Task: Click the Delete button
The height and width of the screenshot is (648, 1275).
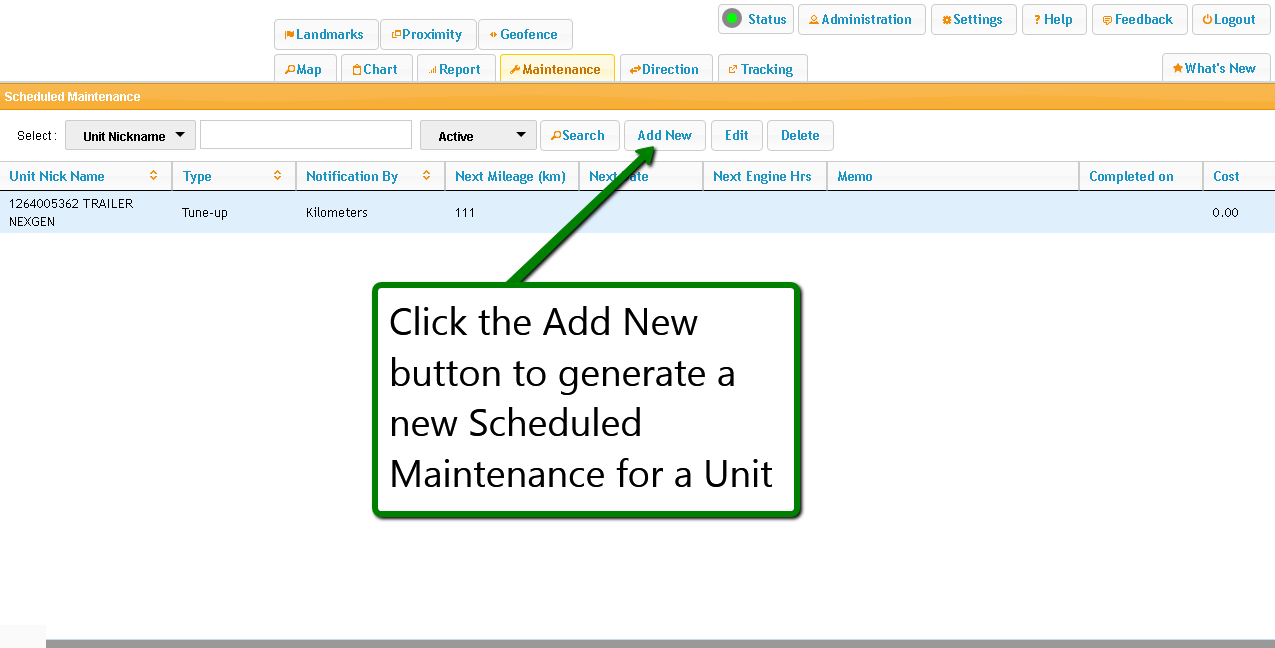Action: click(x=799, y=136)
